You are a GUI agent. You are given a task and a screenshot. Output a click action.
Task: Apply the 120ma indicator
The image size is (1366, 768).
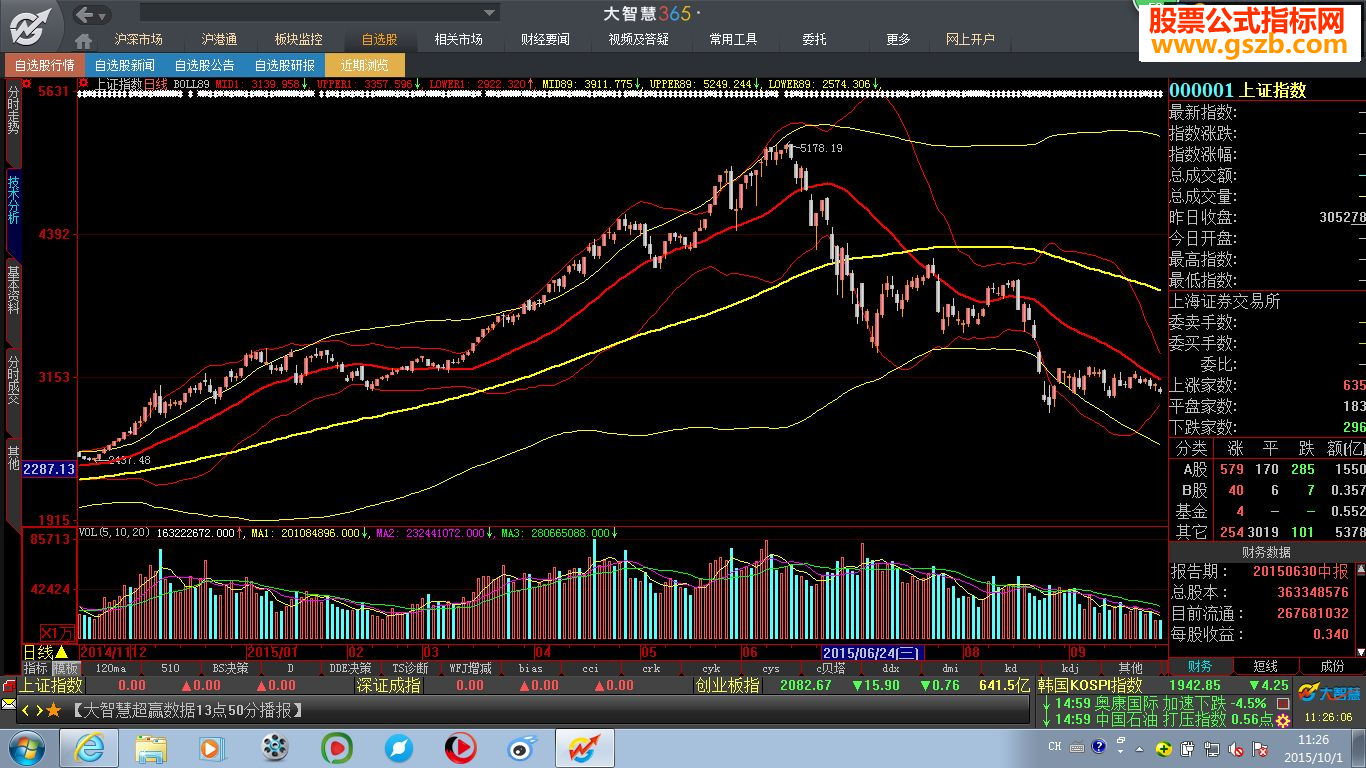click(111, 668)
